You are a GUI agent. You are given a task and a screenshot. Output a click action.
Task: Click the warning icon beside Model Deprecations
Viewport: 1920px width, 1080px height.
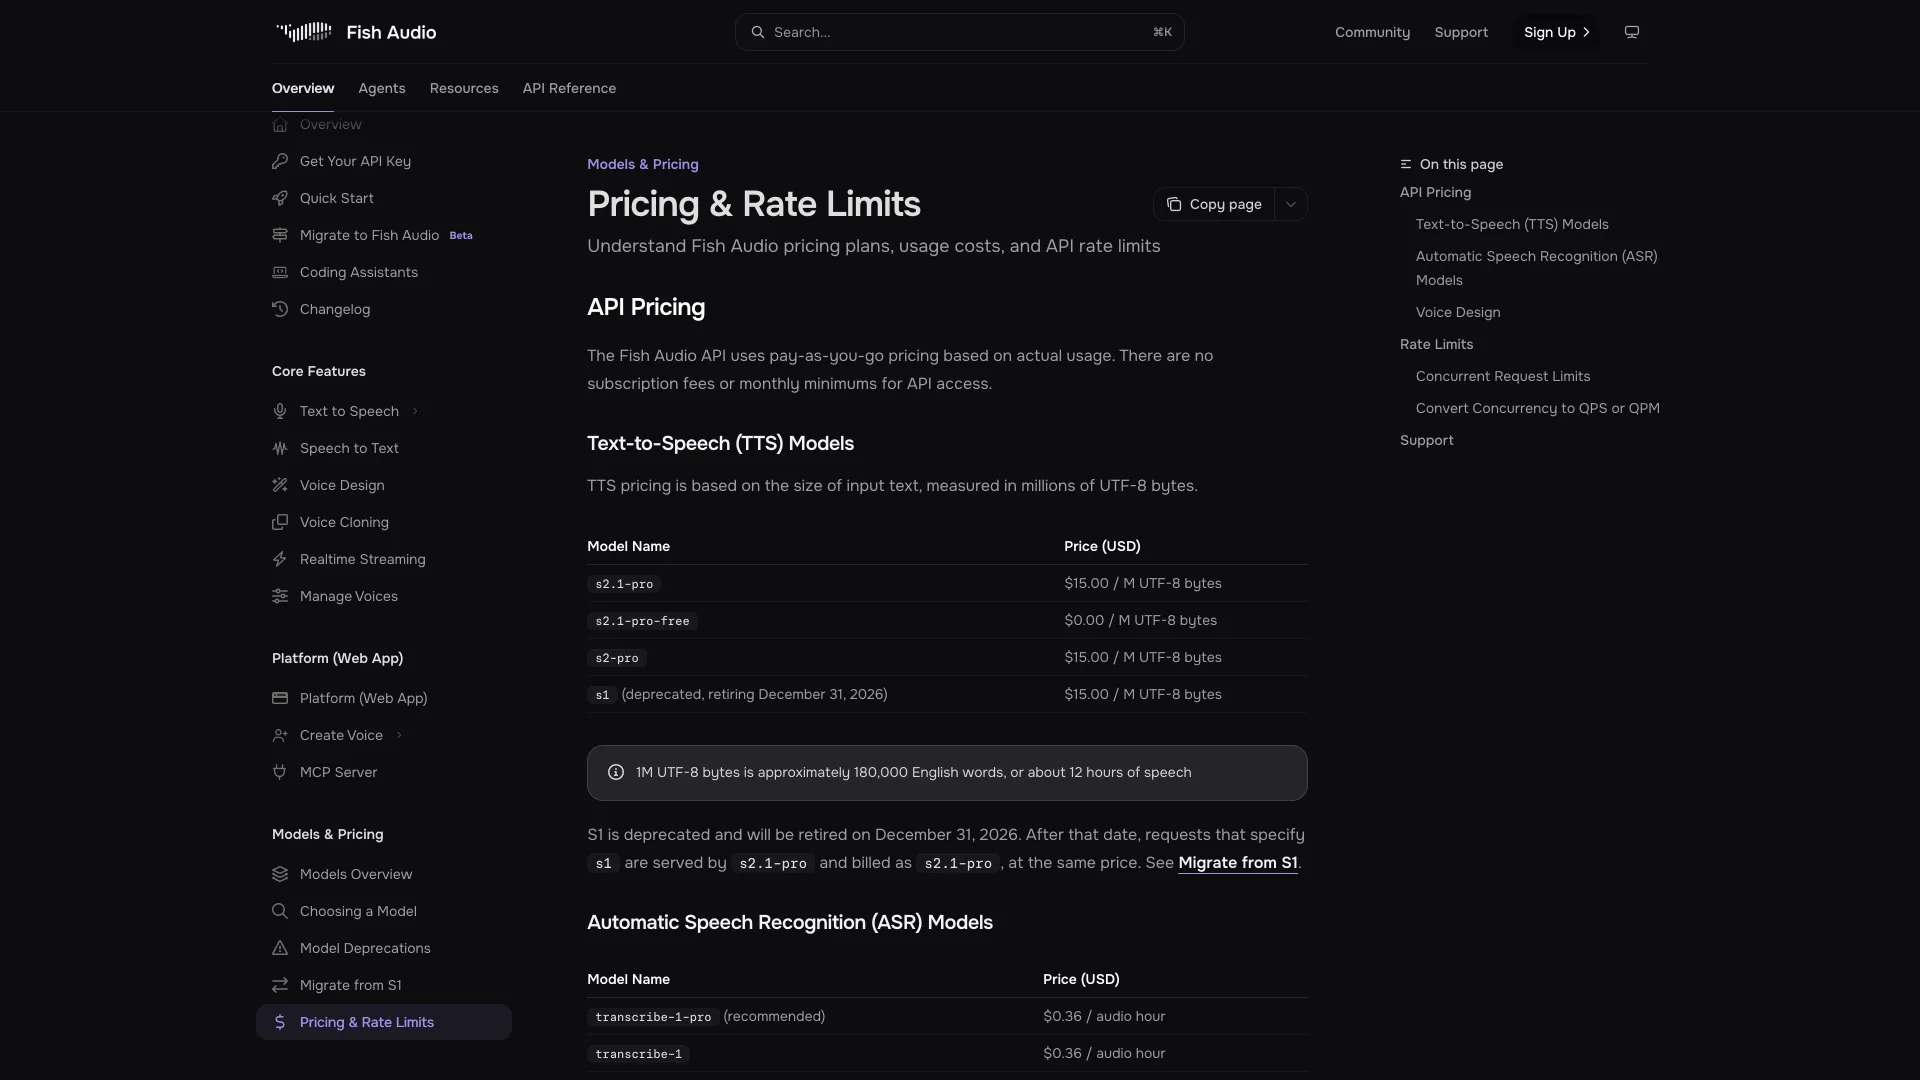coord(280,948)
